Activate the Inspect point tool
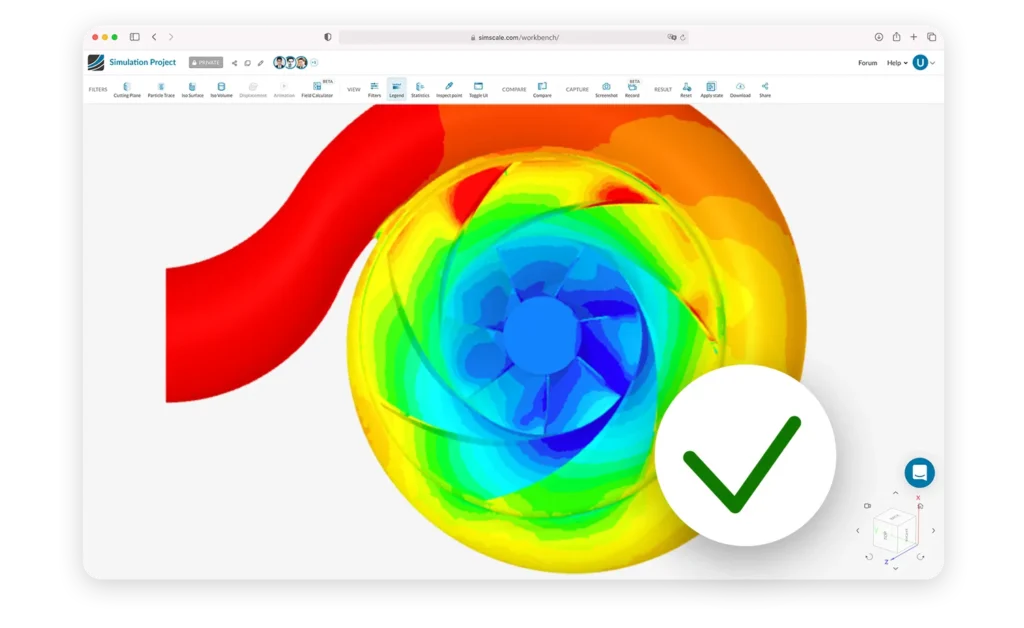This screenshot has height=628, width=1024. pyautogui.click(x=449, y=89)
